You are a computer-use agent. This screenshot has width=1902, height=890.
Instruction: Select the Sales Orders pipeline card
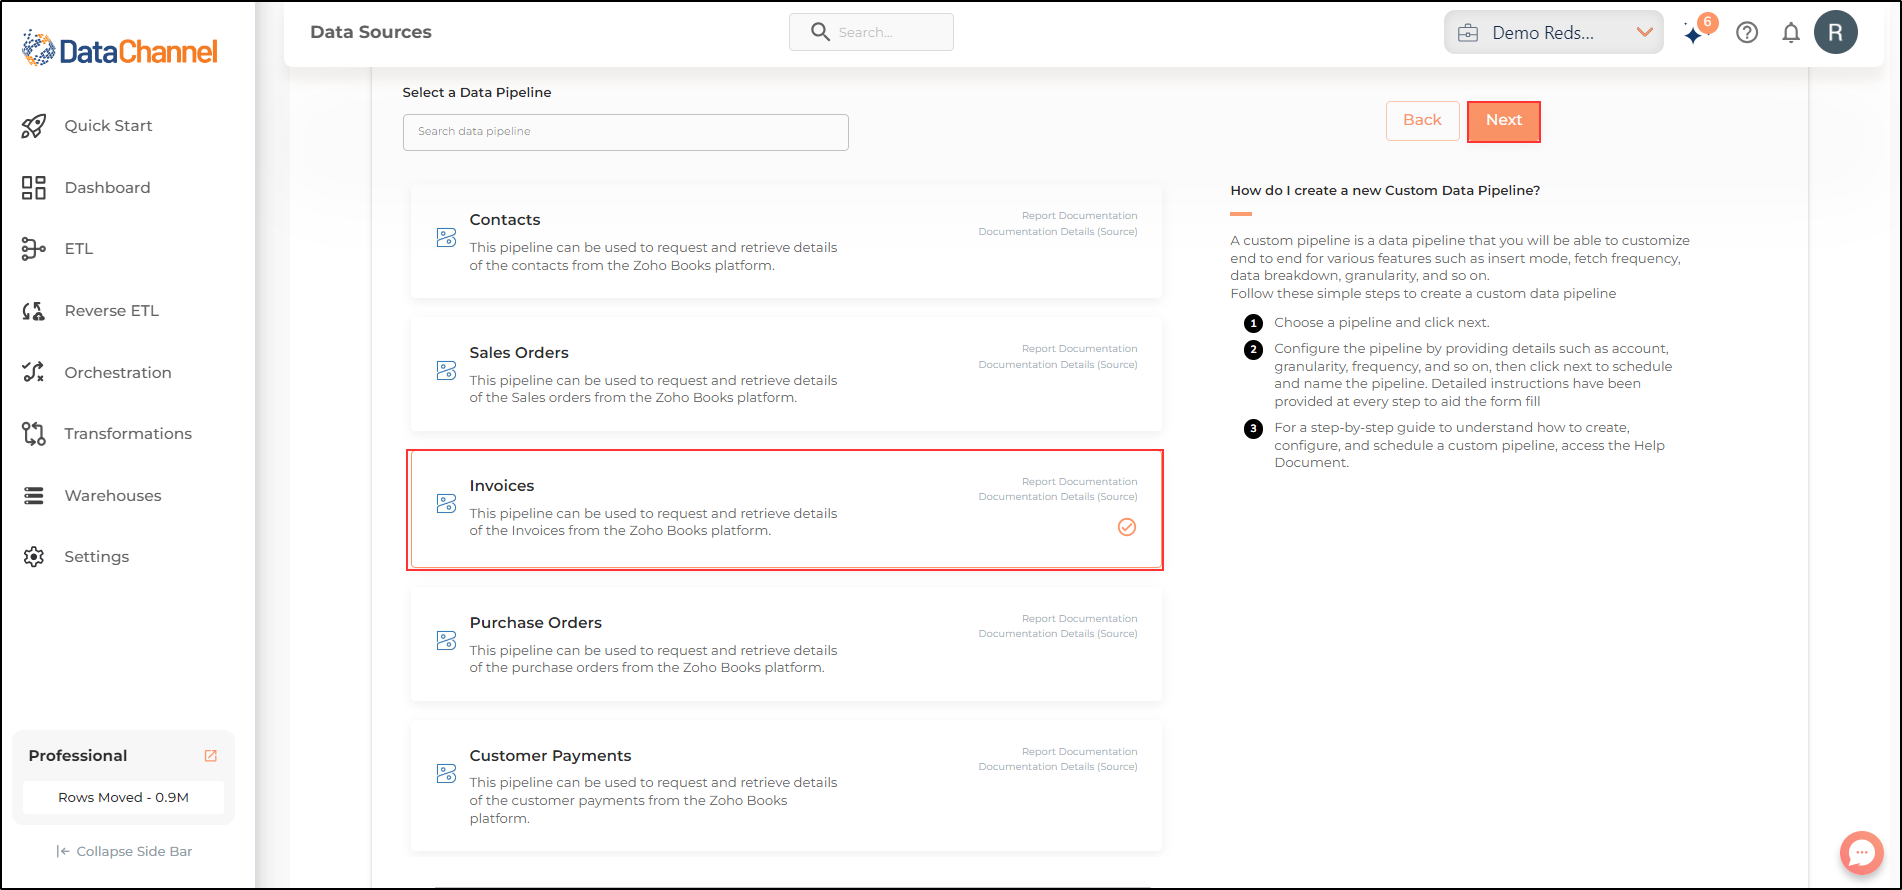click(786, 374)
